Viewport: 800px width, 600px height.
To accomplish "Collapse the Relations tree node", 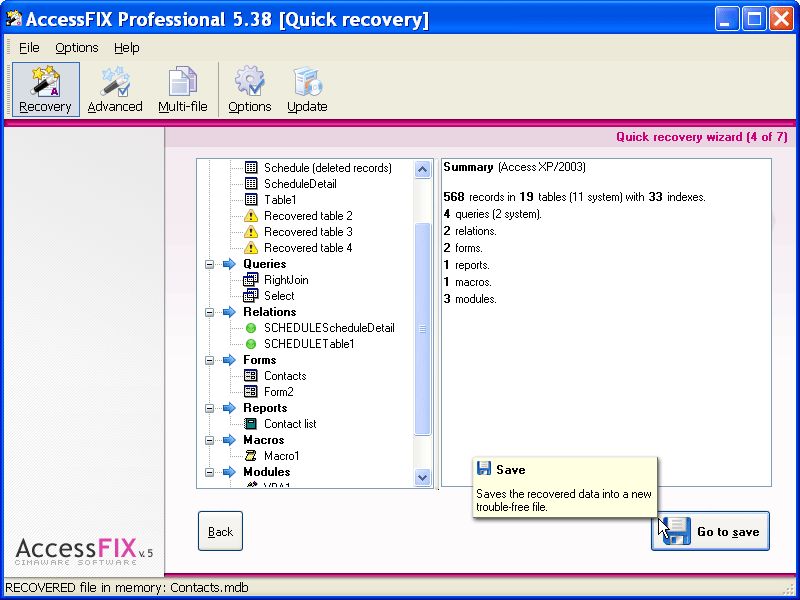I will 209,312.
